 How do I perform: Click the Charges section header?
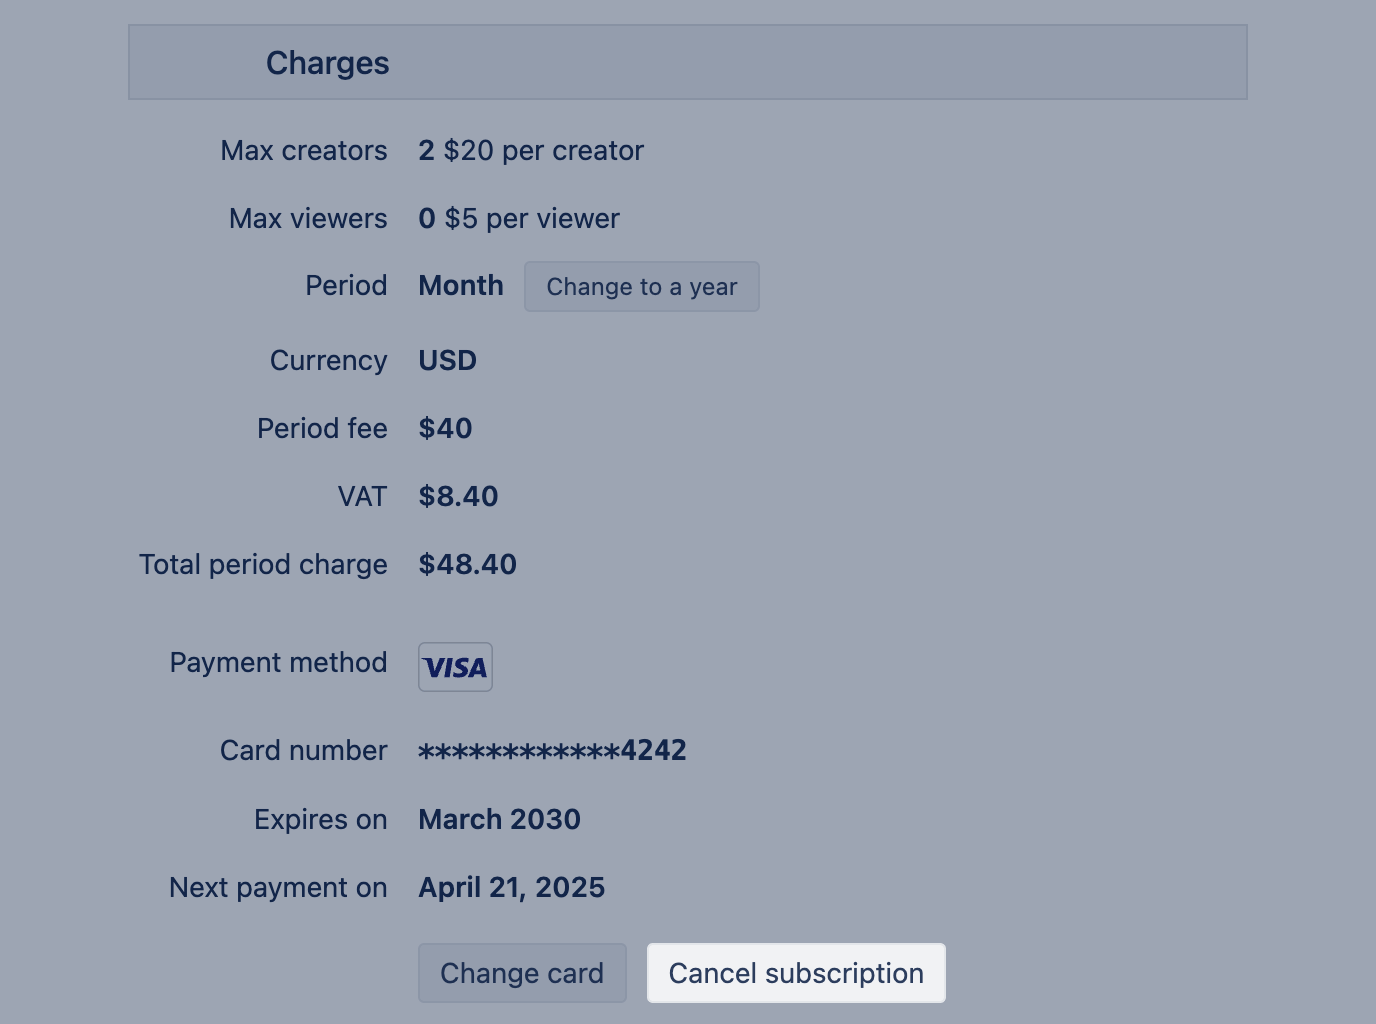(328, 63)
